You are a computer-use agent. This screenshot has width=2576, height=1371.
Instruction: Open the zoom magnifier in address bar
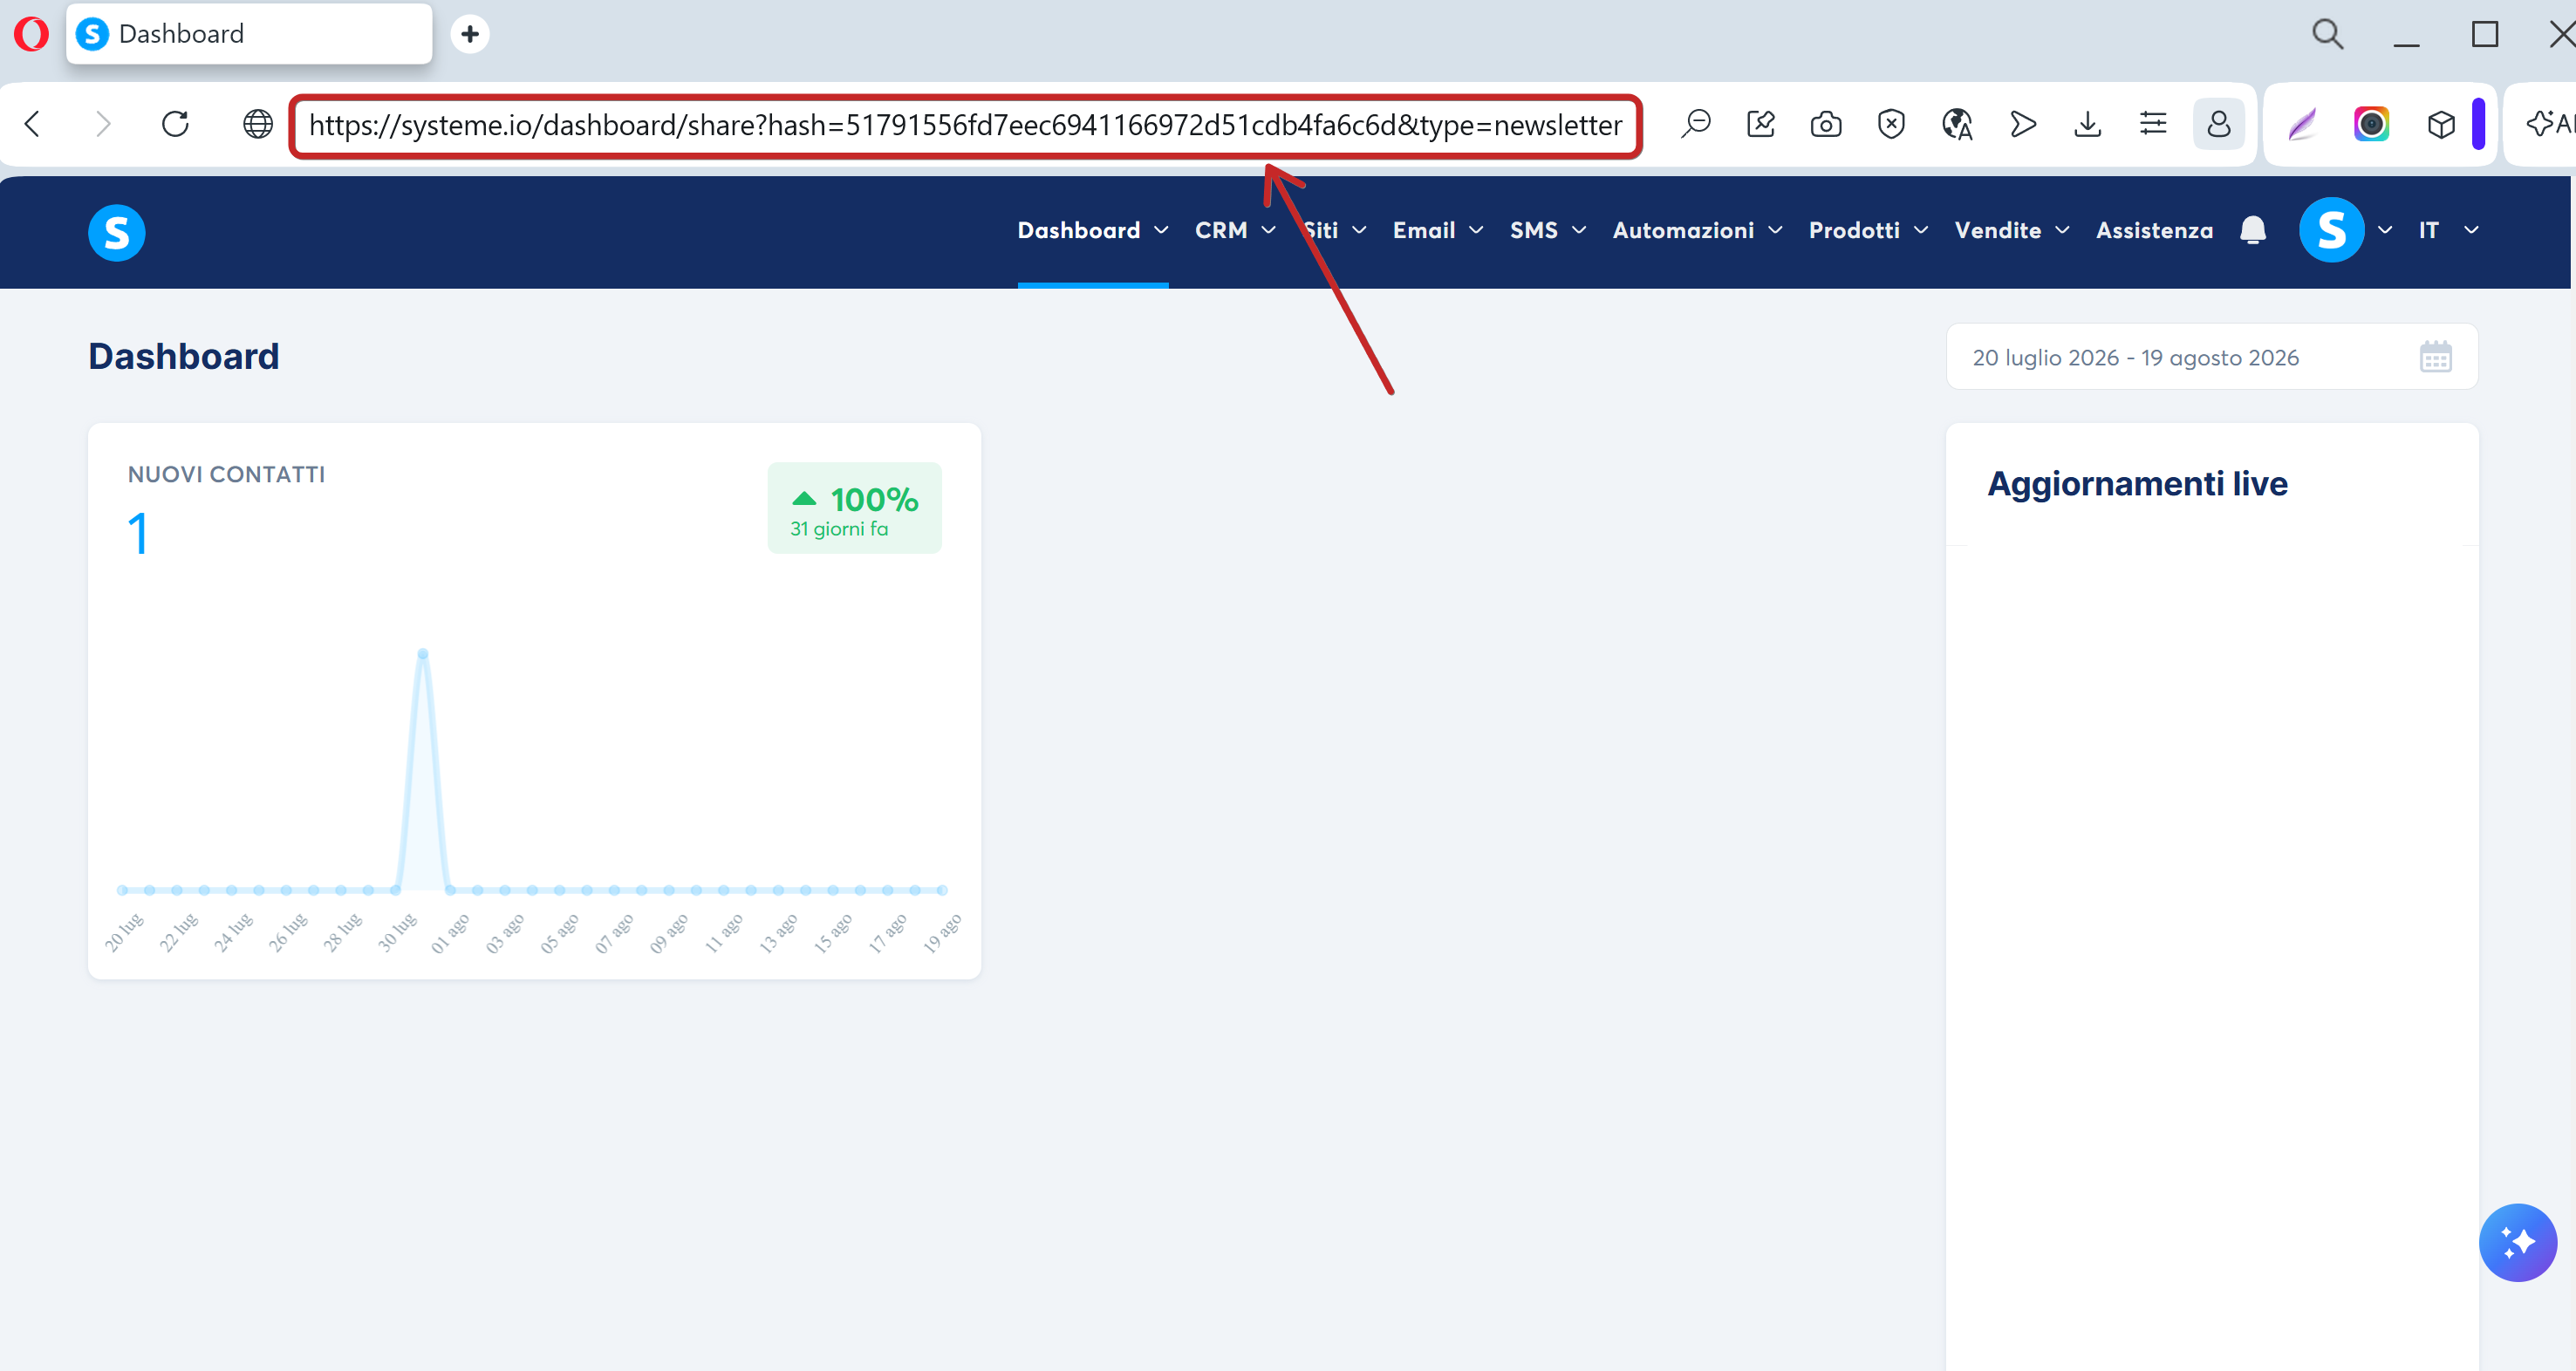tap(1696, 124)
